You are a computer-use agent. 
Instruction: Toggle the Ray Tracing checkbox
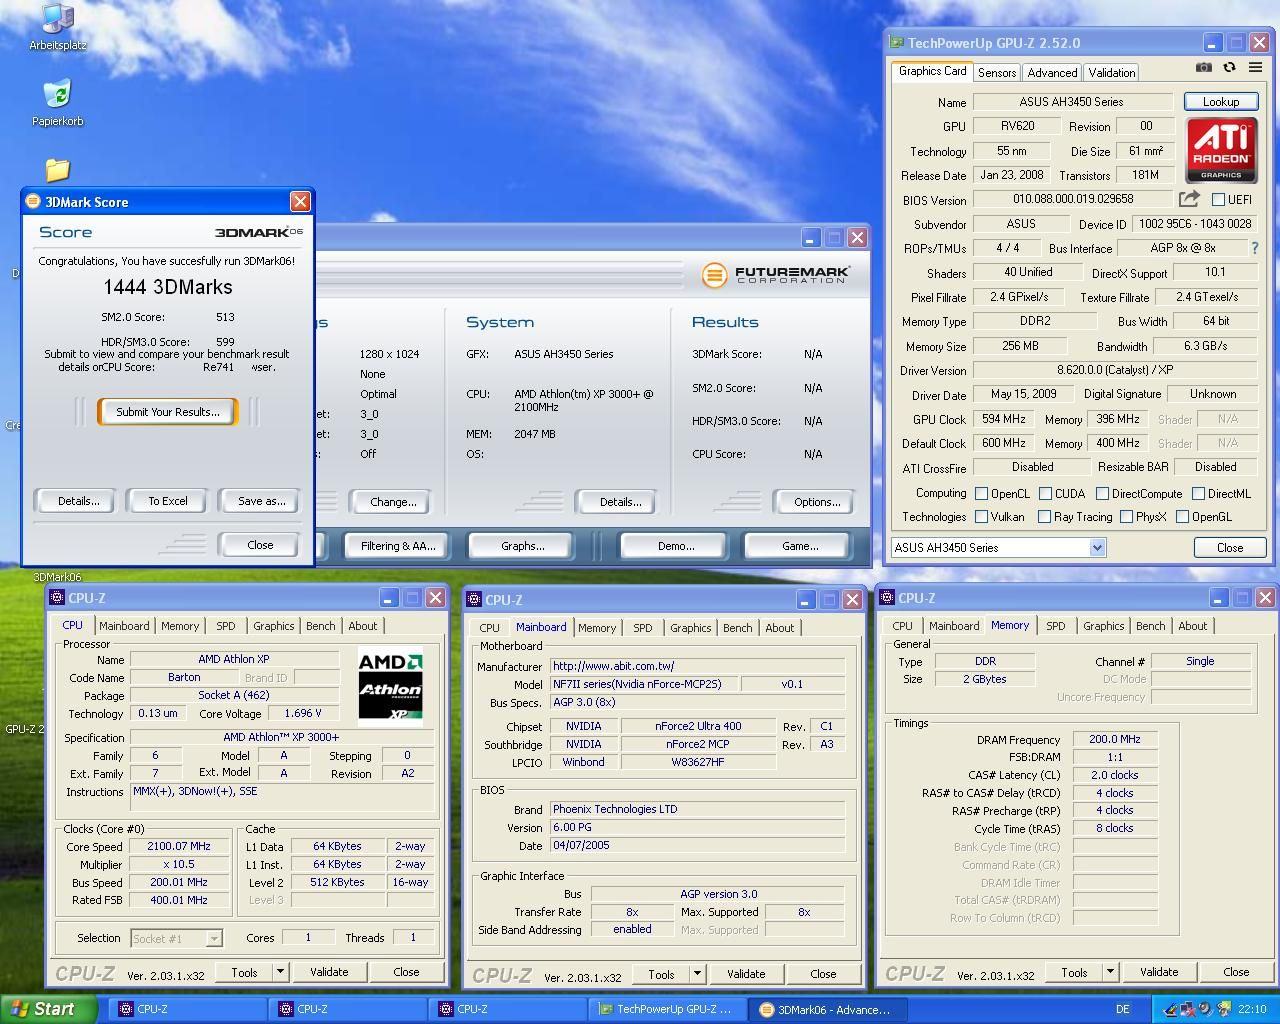[x=1044, y=517]
